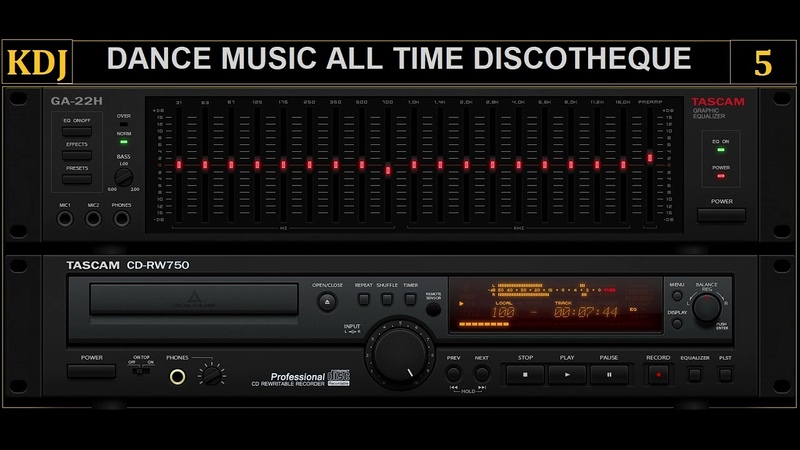The height and width of the screenshot is (450, 800).
Task: Click the 4.0K band slider handle
Action: point(518,165)
